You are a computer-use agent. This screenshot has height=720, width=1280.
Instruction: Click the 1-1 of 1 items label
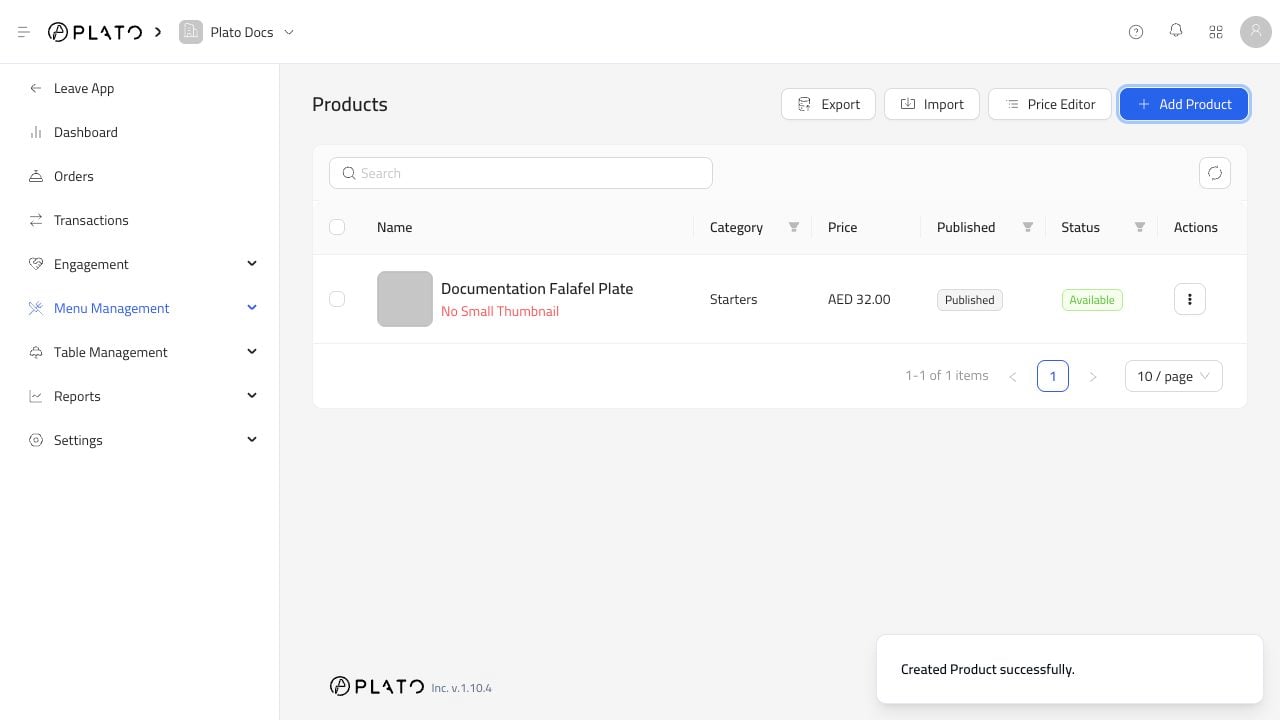pos(947,376)
